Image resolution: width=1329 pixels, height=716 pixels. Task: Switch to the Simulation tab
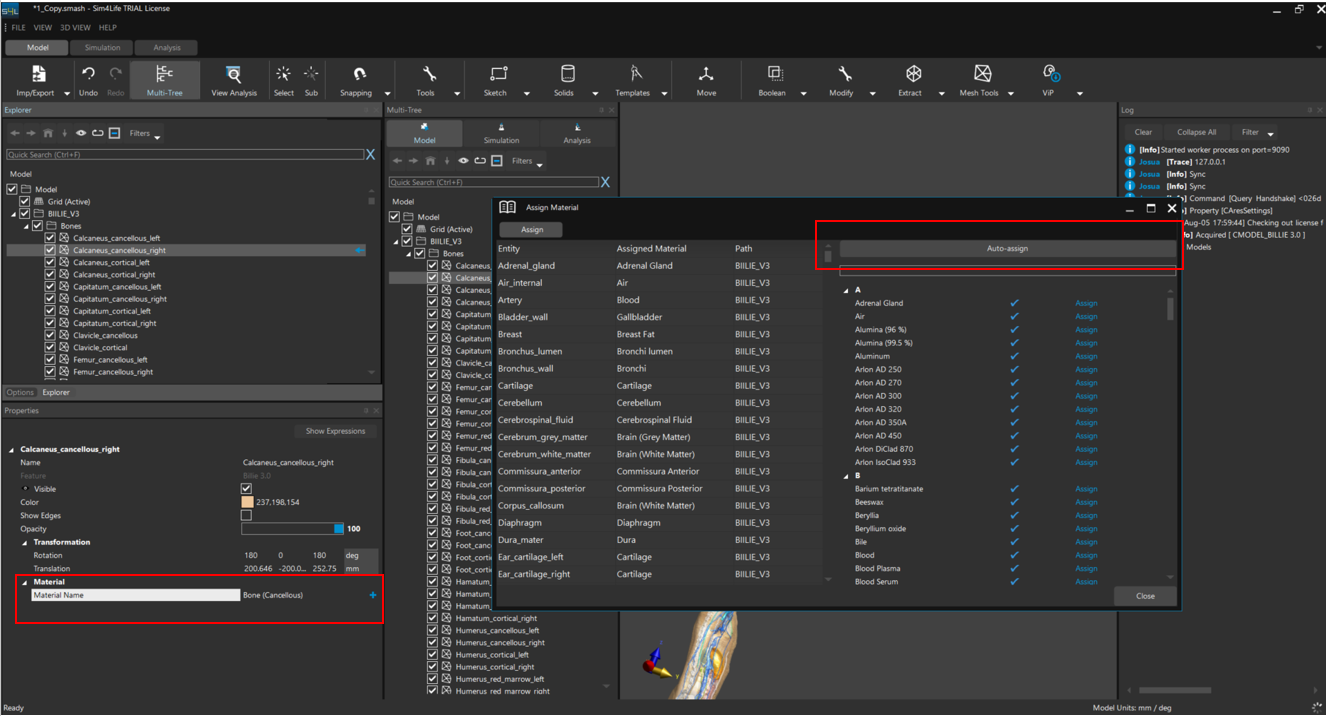102,48
